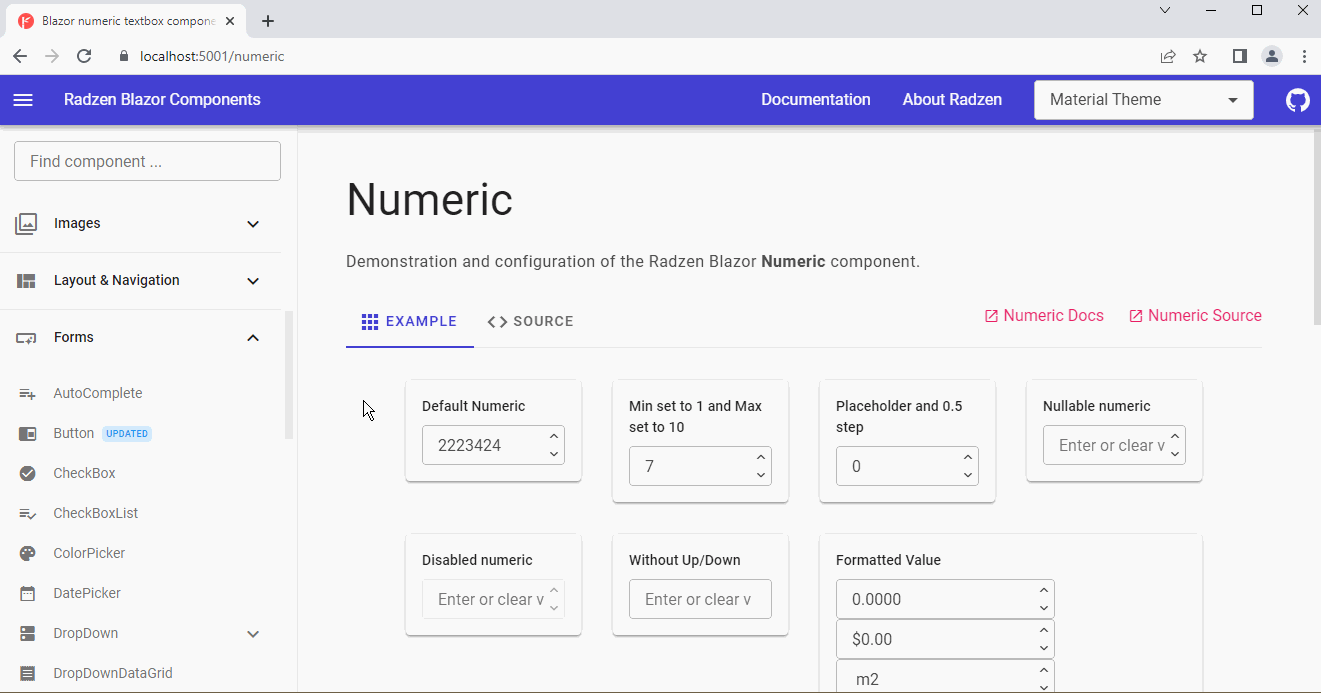Click the DatePicker calendar icon
Screen dimensions: 1321x693
(28, 594)
